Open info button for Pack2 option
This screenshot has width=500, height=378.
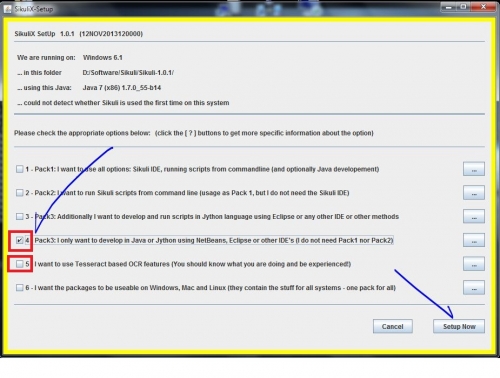[474, 193]
